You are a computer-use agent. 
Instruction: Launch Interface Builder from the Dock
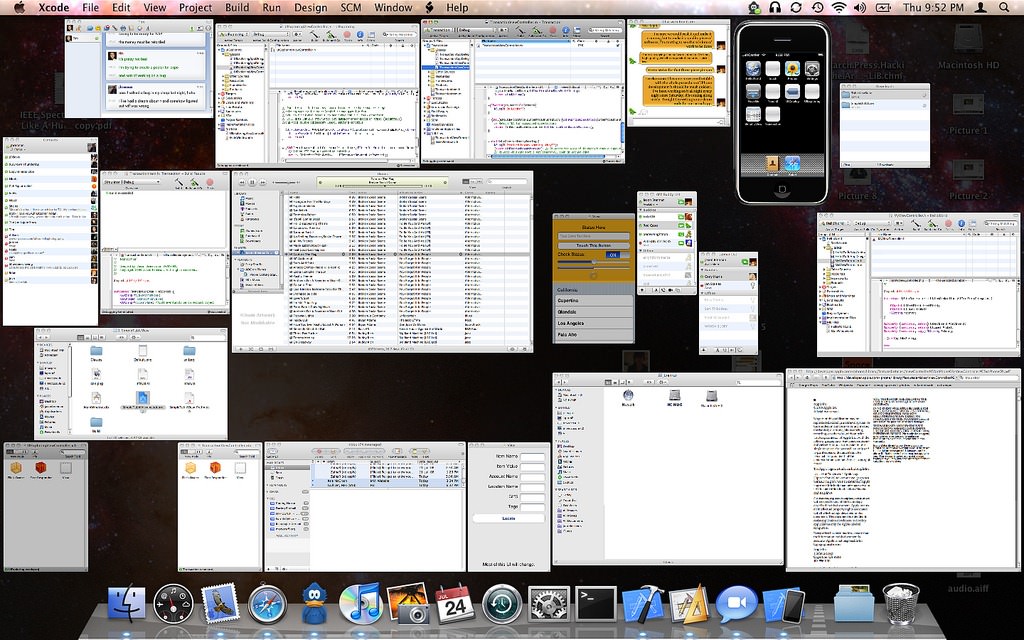pos(689,605)
